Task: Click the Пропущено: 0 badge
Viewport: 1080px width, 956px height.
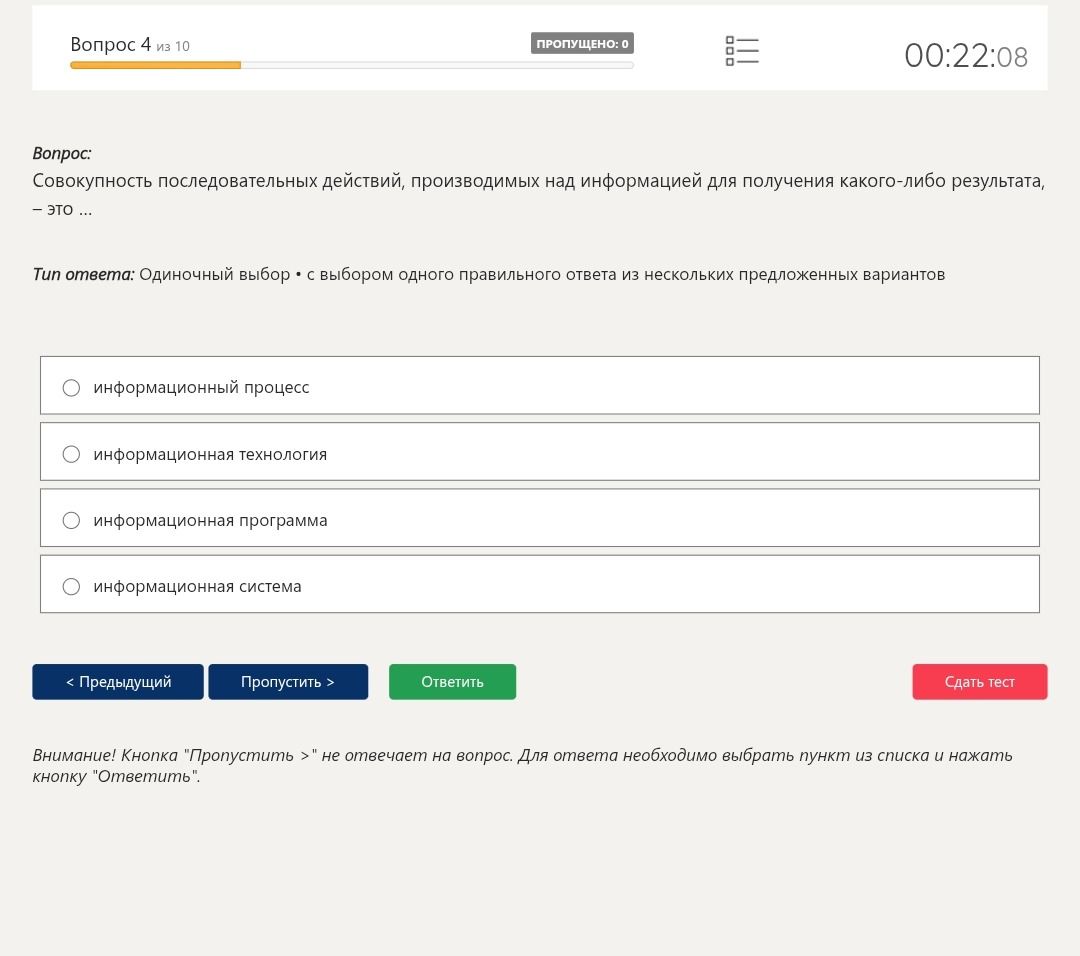Action: pyautogui.click(x=582, y=43)
